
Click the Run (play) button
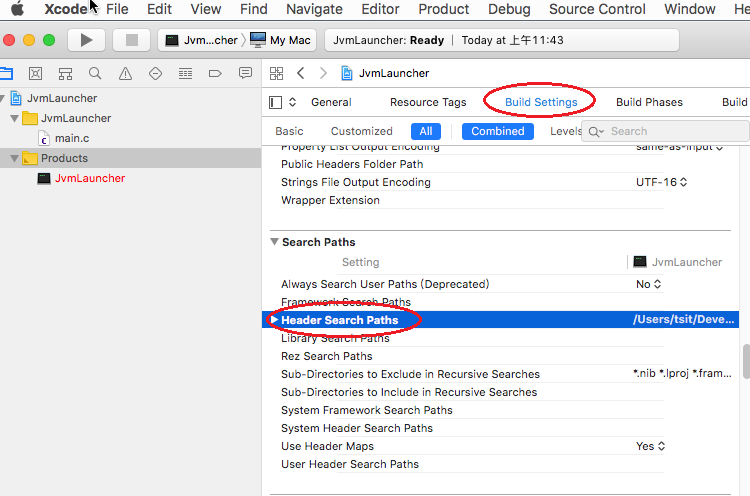pos(87,40)
